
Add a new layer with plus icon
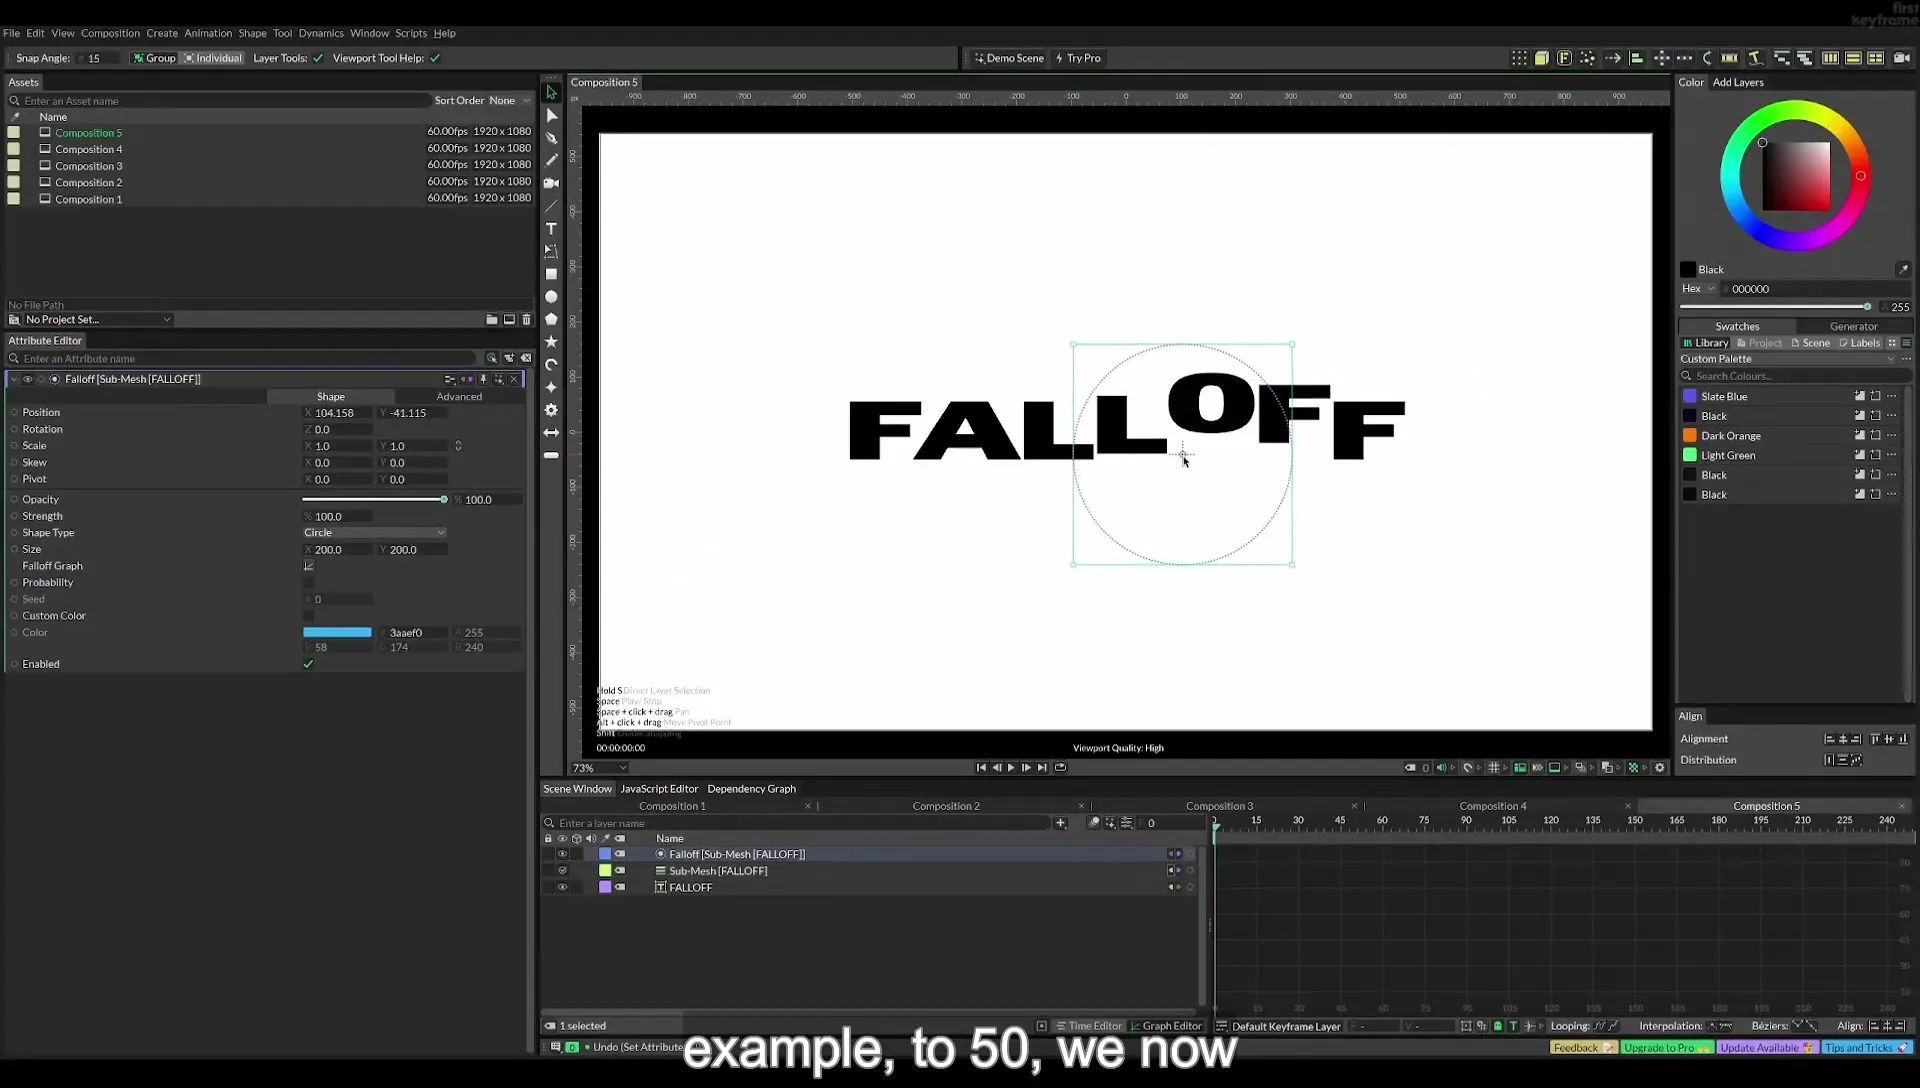(1060, 823)
